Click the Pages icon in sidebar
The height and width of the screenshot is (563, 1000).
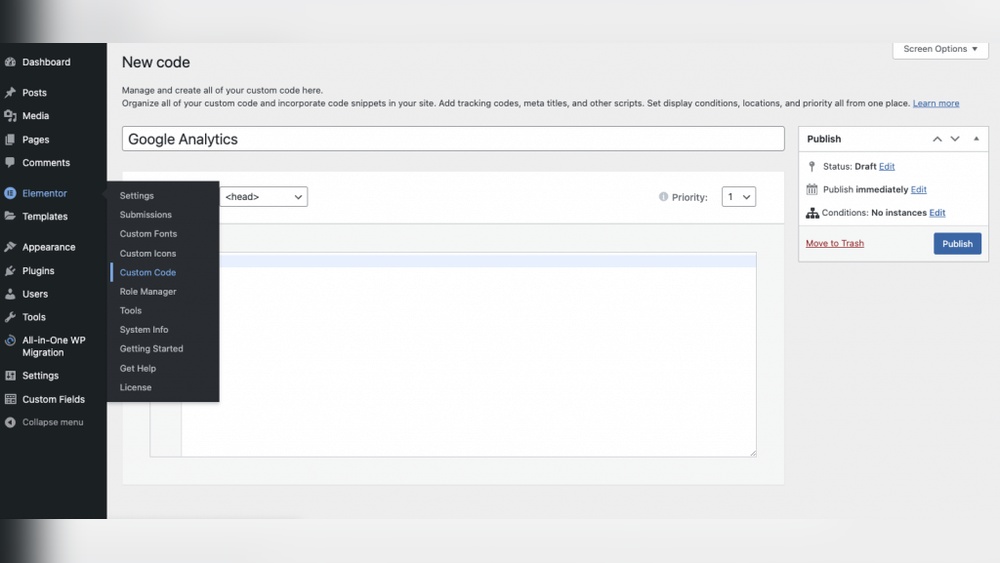[x=10, y=139]
